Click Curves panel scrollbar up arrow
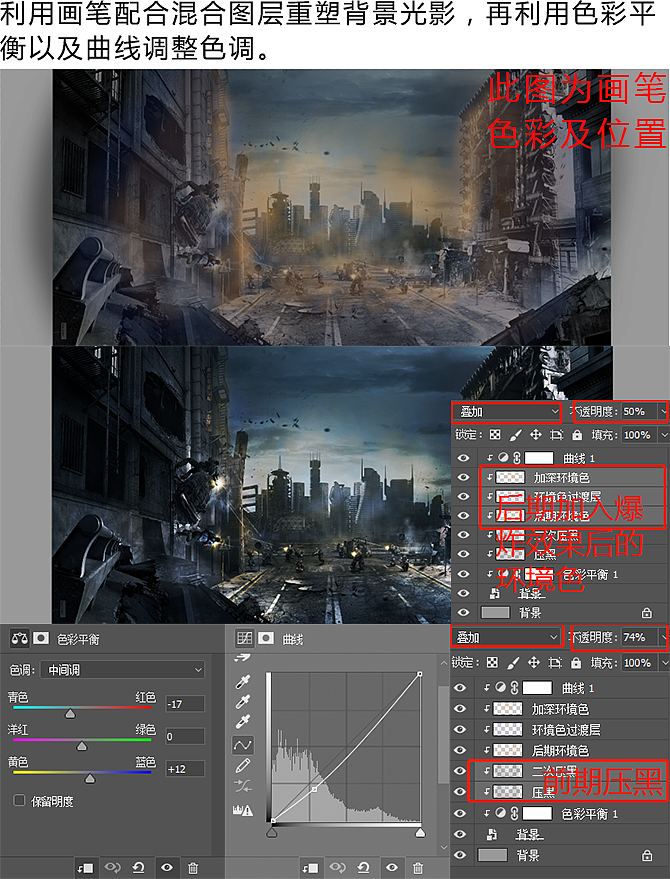 443,664
